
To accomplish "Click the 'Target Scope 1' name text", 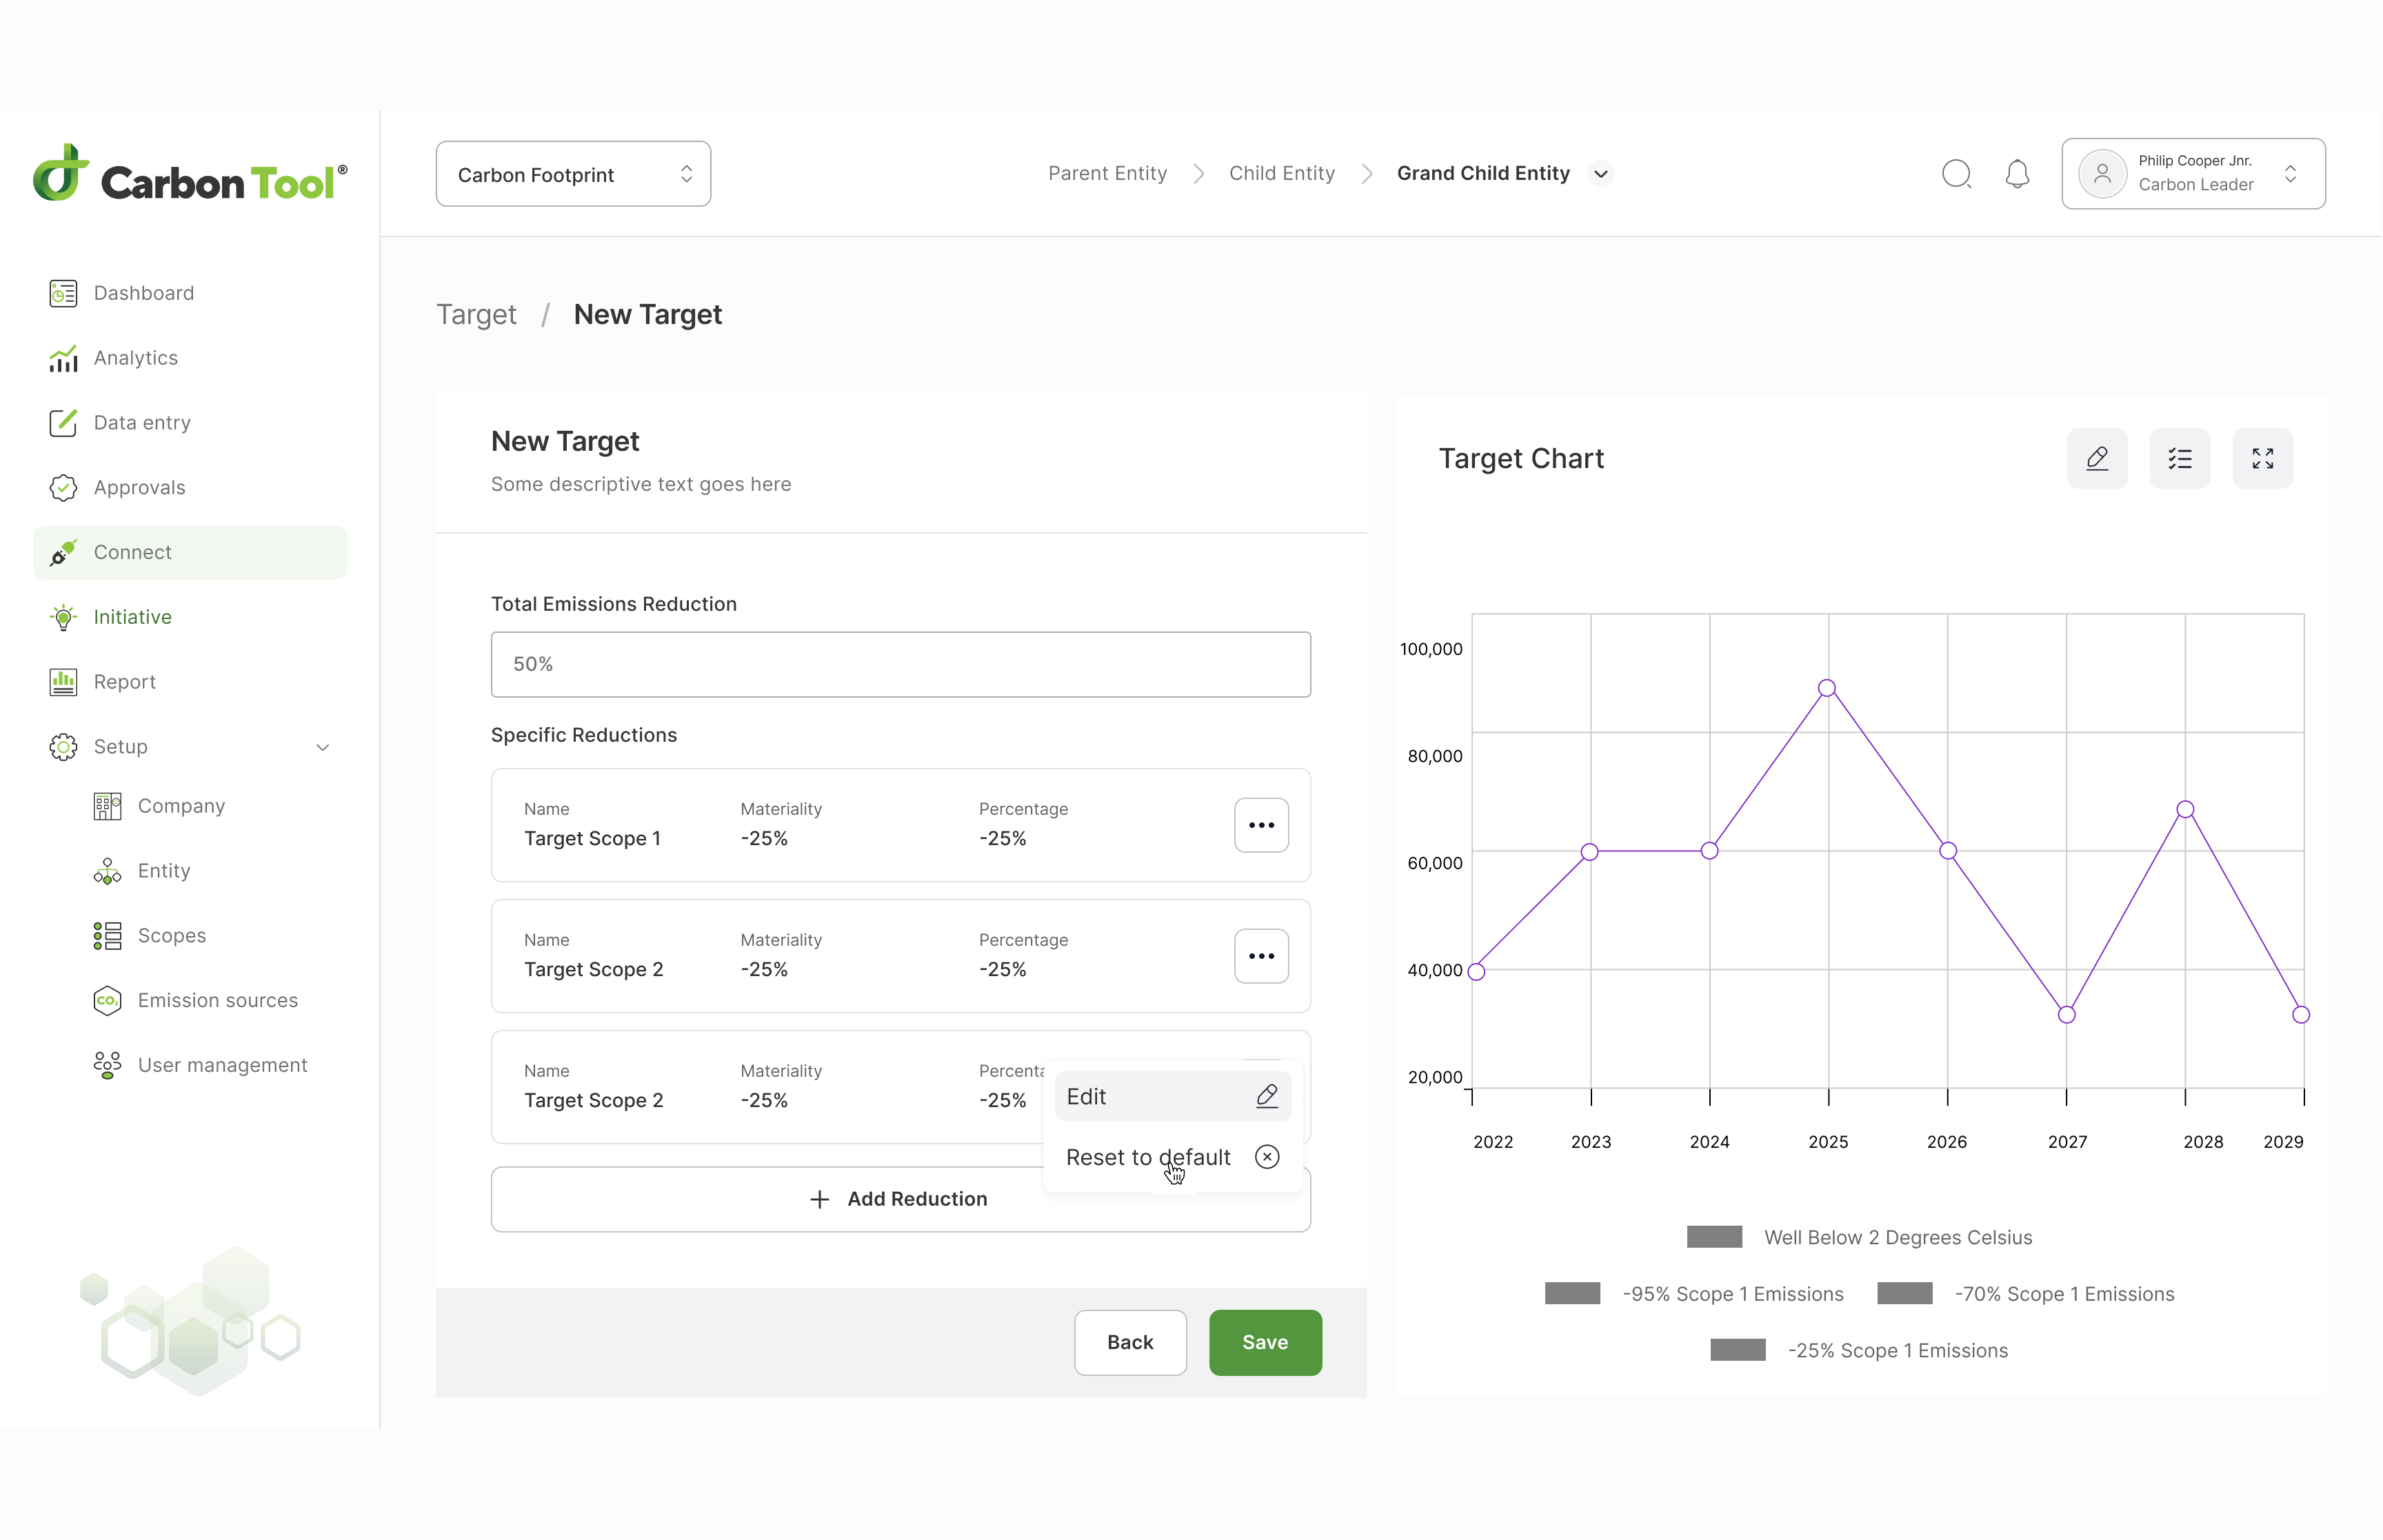I will (592, 839).
